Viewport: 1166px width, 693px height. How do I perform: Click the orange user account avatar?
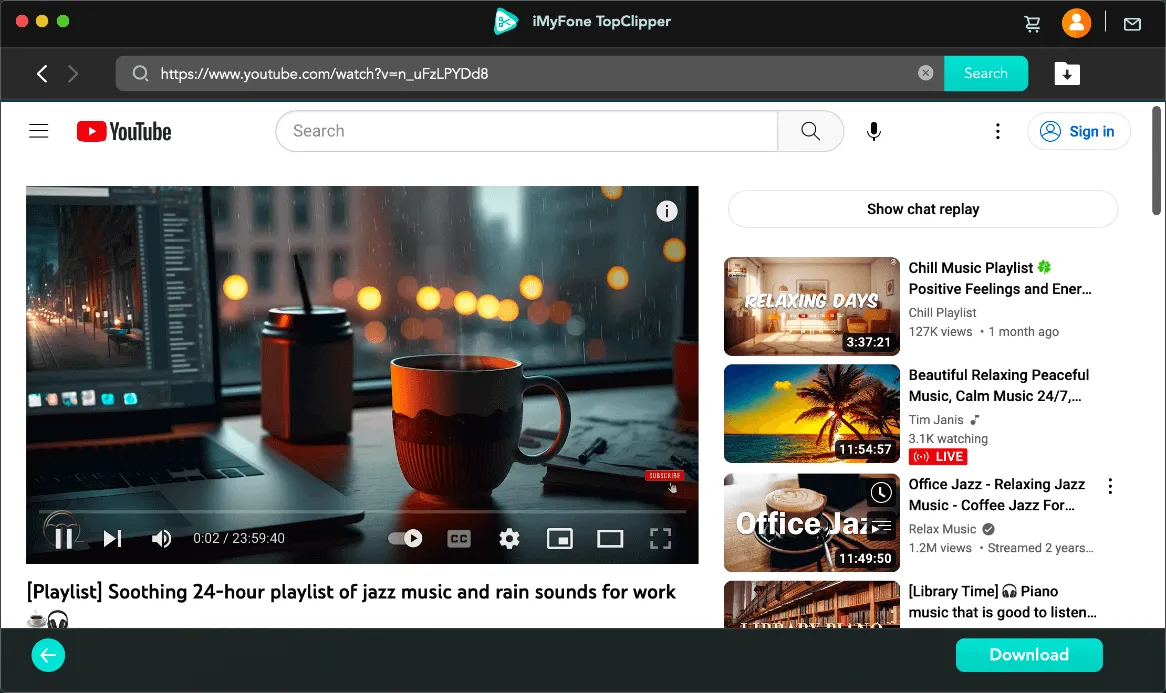(x=1076, y=23)
